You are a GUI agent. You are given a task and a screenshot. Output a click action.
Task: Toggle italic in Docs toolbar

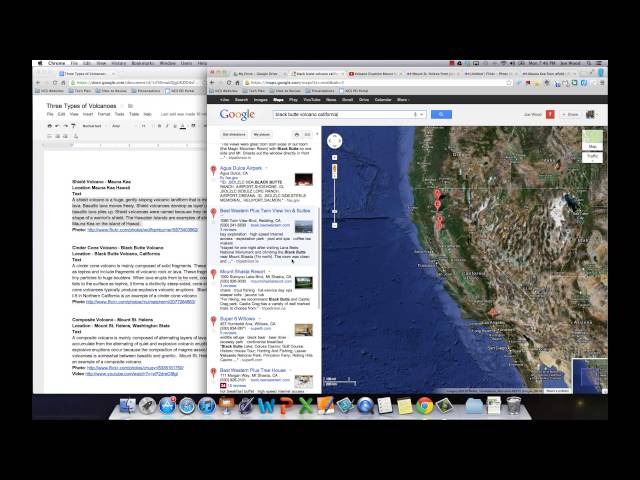[167, 126]
